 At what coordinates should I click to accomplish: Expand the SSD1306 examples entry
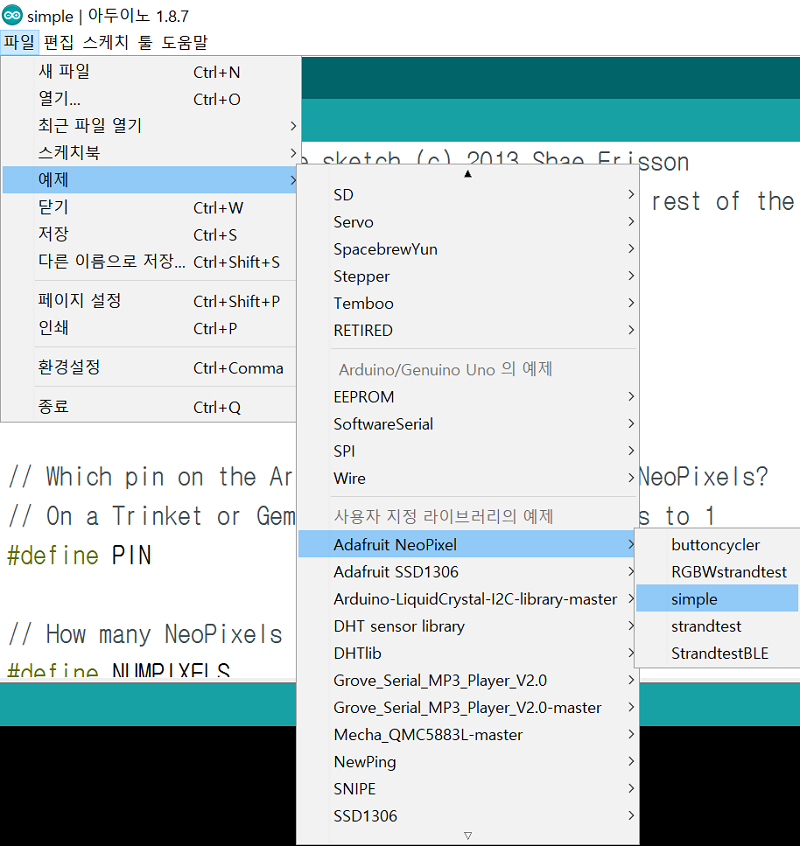468,816
